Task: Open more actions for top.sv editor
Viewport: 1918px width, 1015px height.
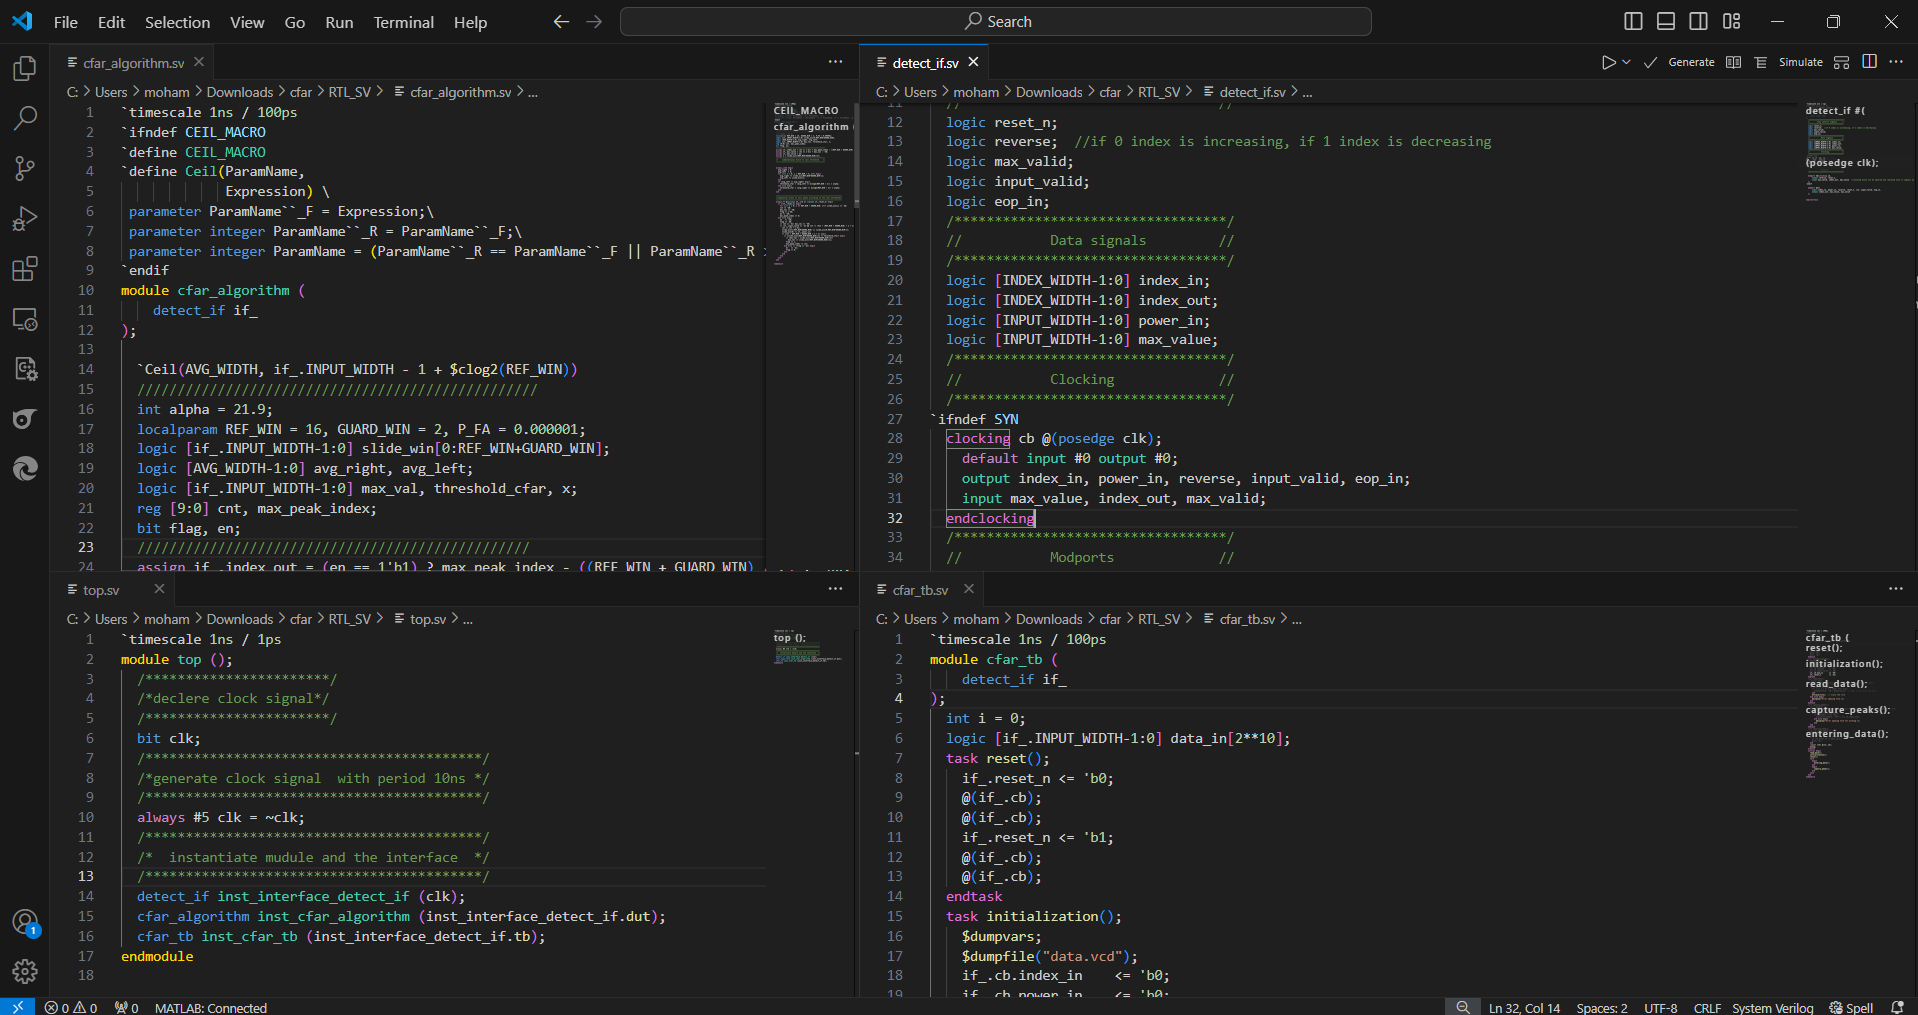Action: point(835,589)
